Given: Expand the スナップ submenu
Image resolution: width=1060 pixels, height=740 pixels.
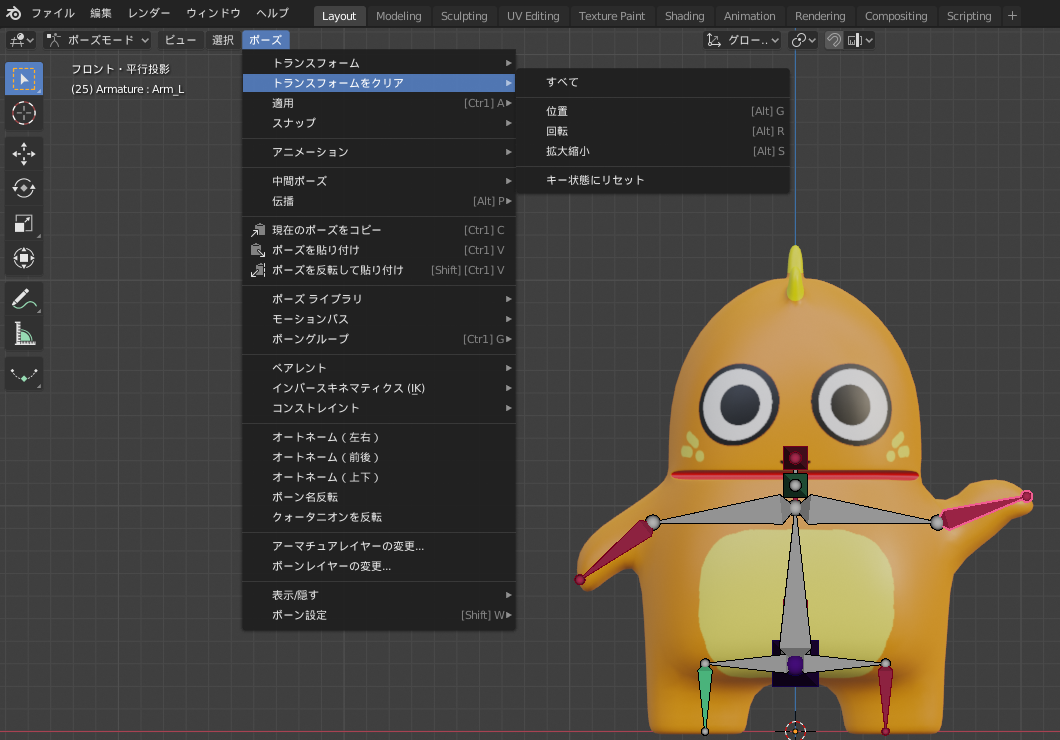Looking at the screenshot, I should (379, 123).
